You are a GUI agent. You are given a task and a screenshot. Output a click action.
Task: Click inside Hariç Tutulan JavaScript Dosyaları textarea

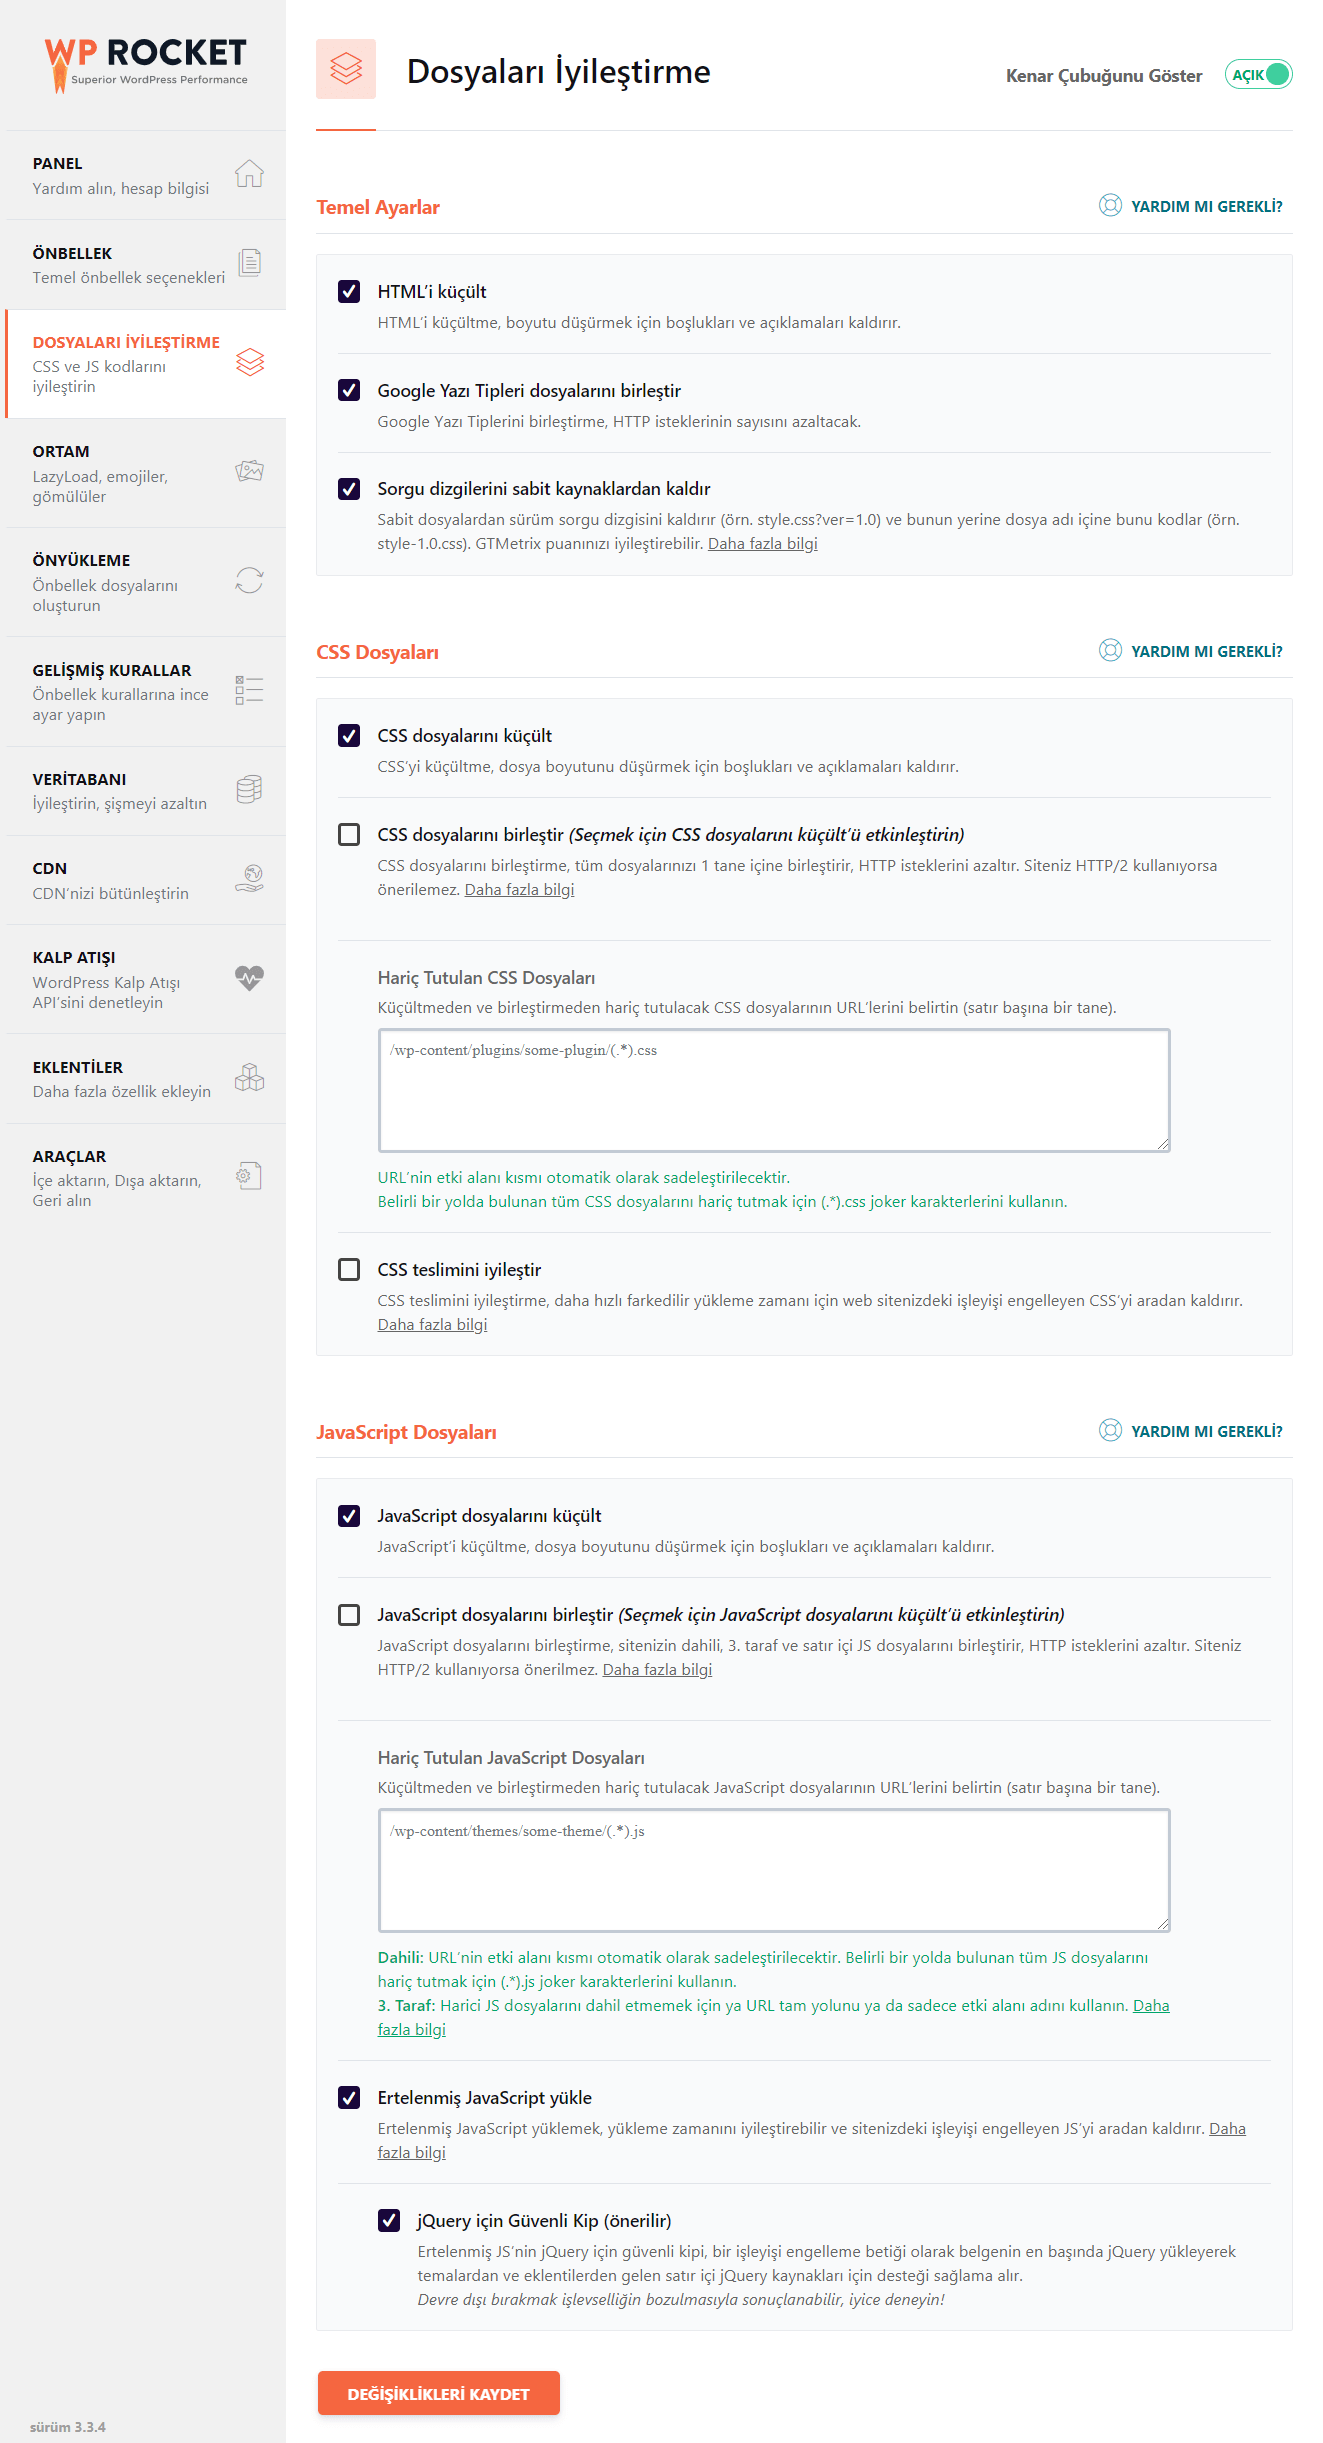[774, 1870]
